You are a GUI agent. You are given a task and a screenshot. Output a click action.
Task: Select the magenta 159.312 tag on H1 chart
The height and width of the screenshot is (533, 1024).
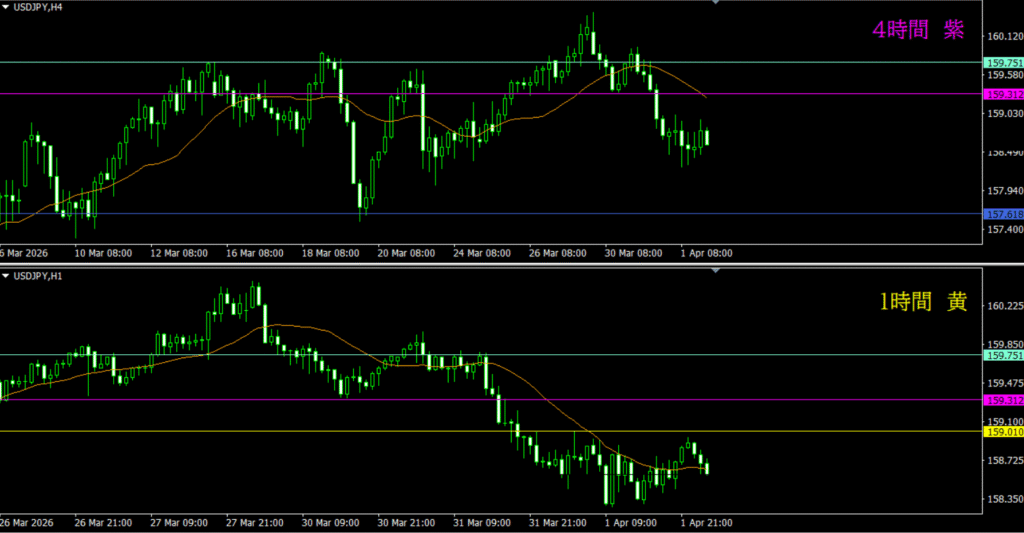click(1003, 400)
